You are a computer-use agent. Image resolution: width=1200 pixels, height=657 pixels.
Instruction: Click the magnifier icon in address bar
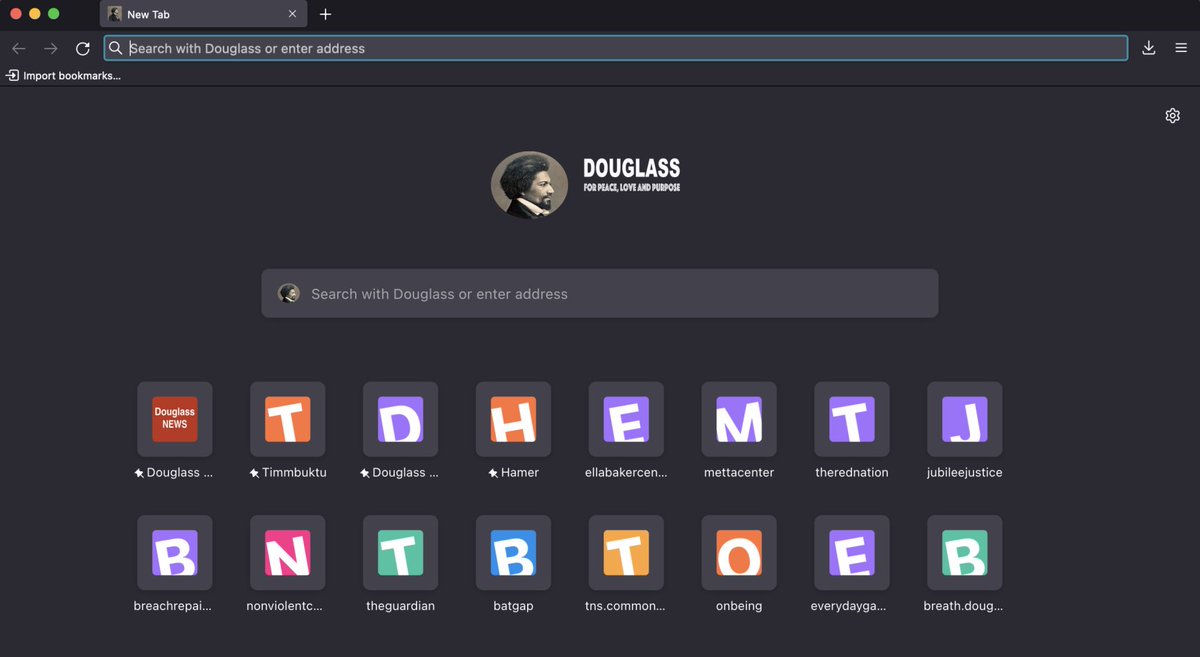tap(115, 47)
